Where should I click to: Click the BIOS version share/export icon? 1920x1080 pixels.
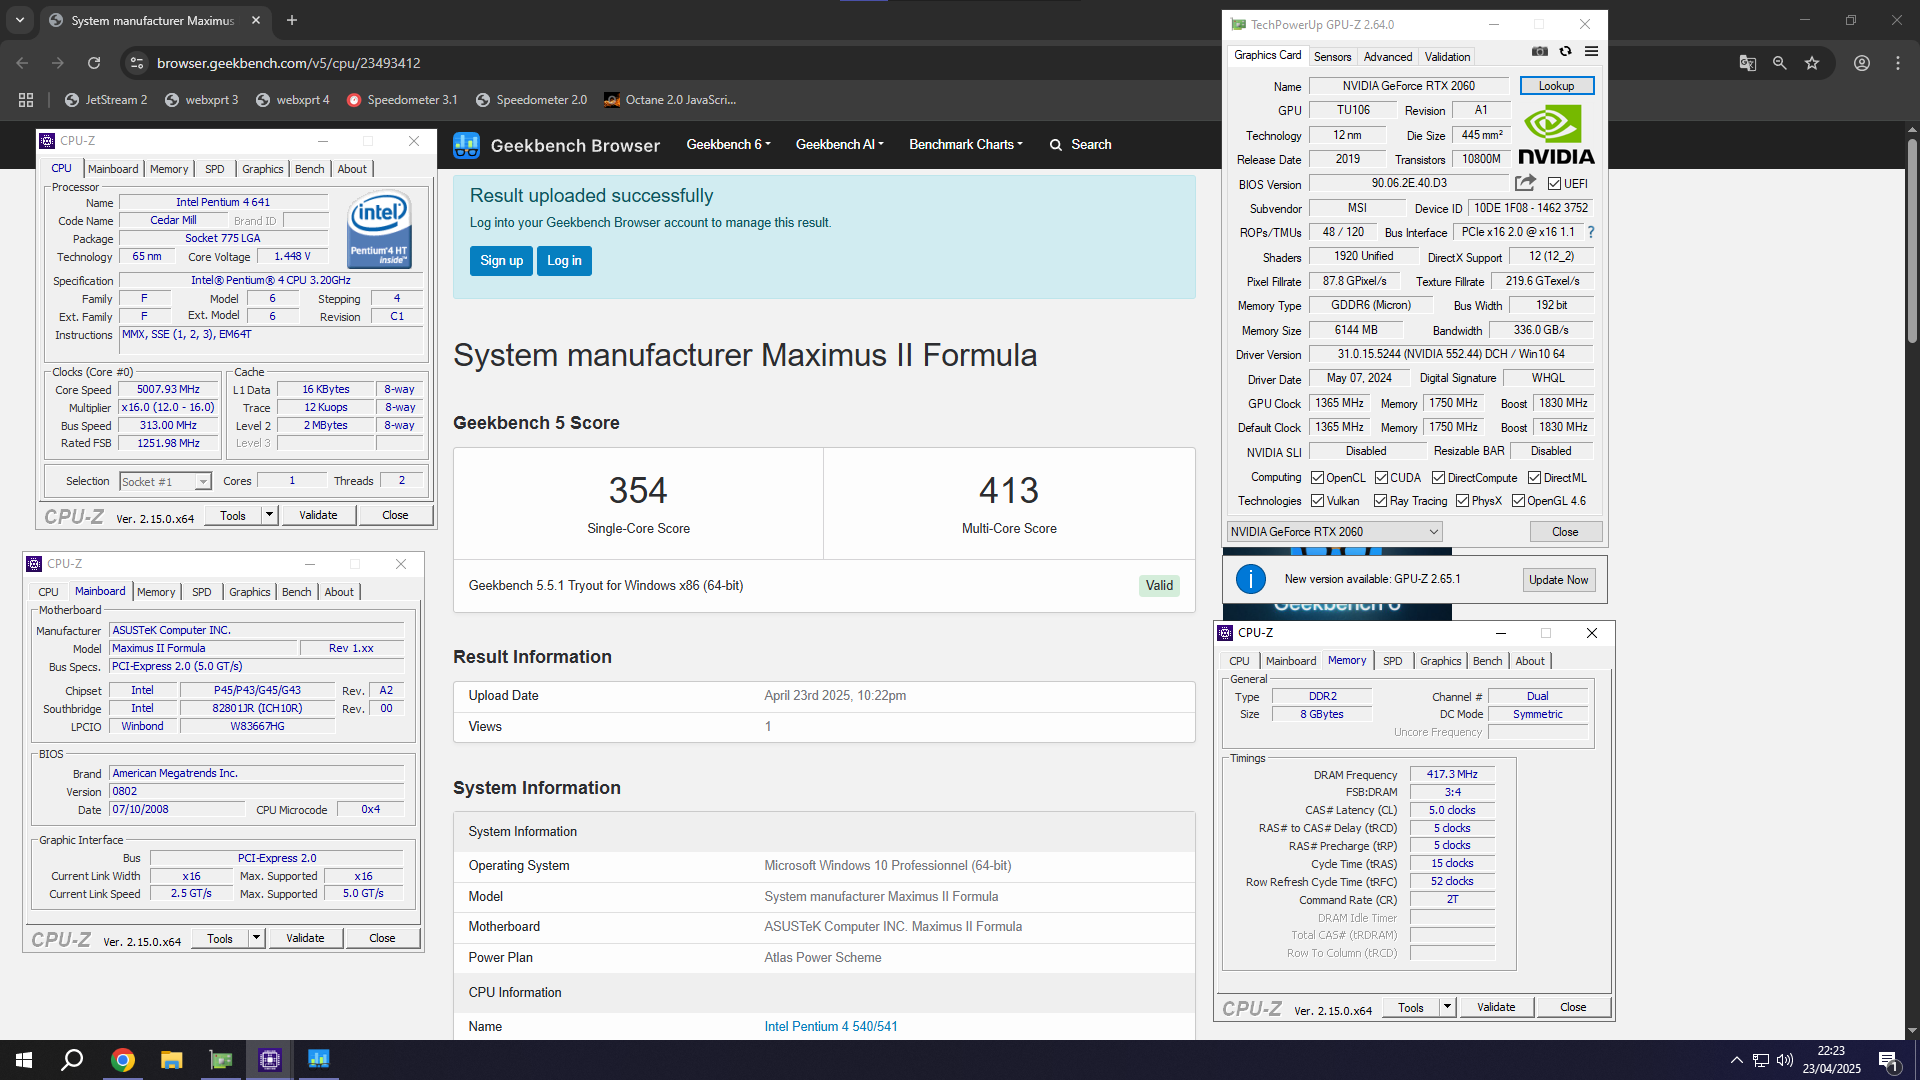pyautogui.click(x=1525, y=183)
